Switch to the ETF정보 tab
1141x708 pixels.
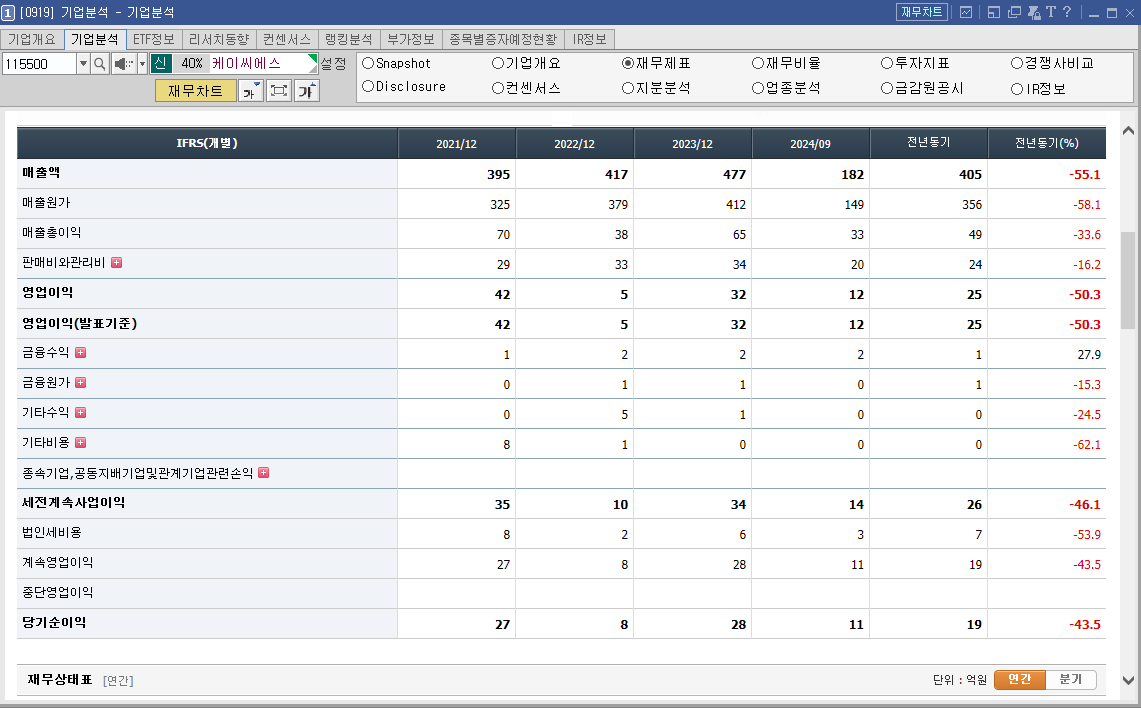153,39
